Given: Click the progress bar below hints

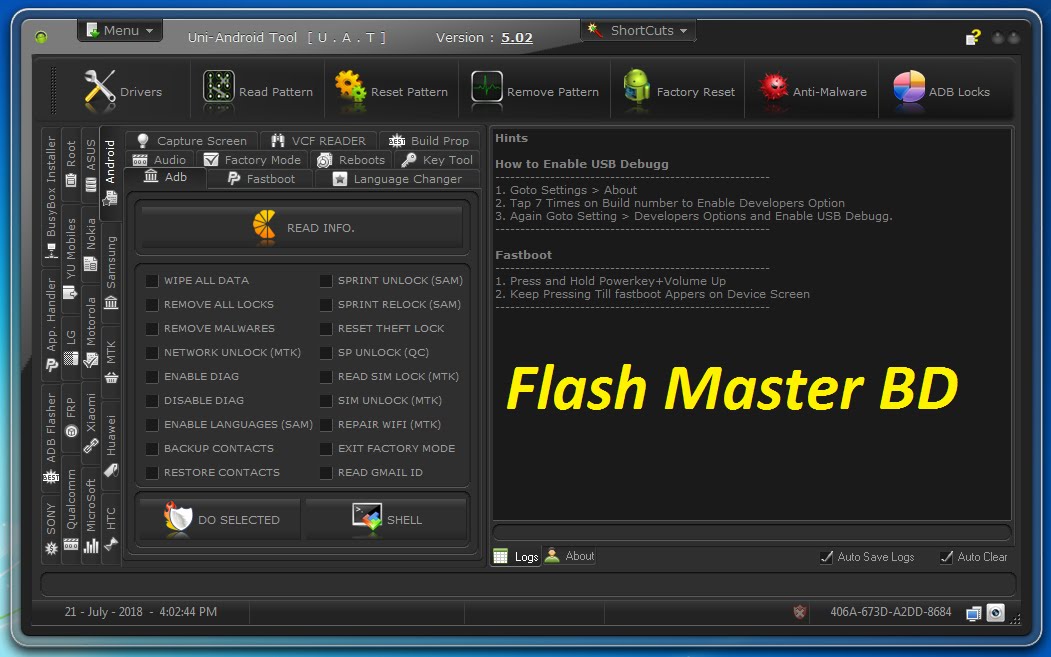Looking at the screenshot, I should coord(751,532).
